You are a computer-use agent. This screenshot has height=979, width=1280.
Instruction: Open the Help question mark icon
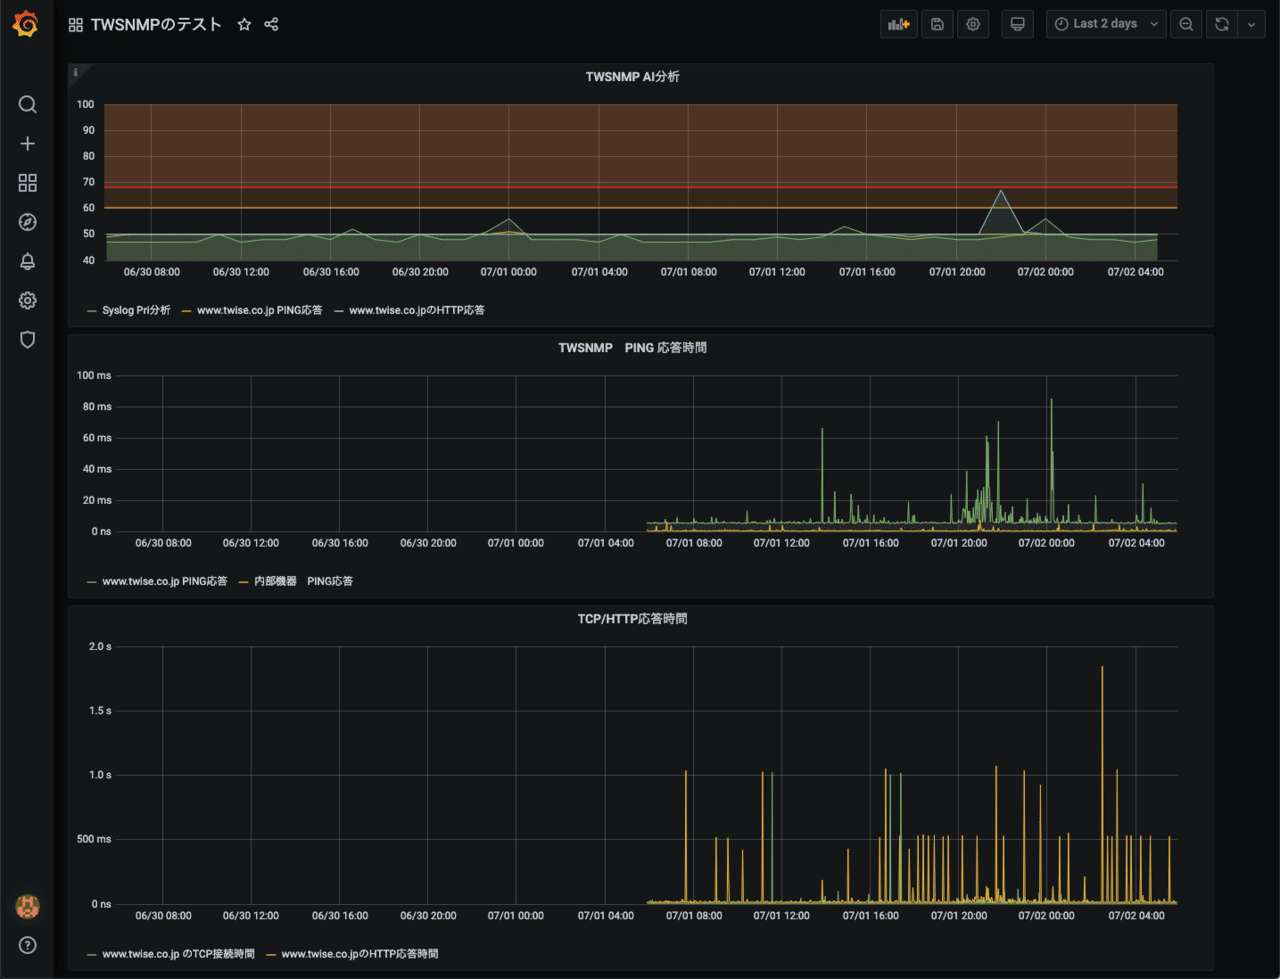pos(28,945)
